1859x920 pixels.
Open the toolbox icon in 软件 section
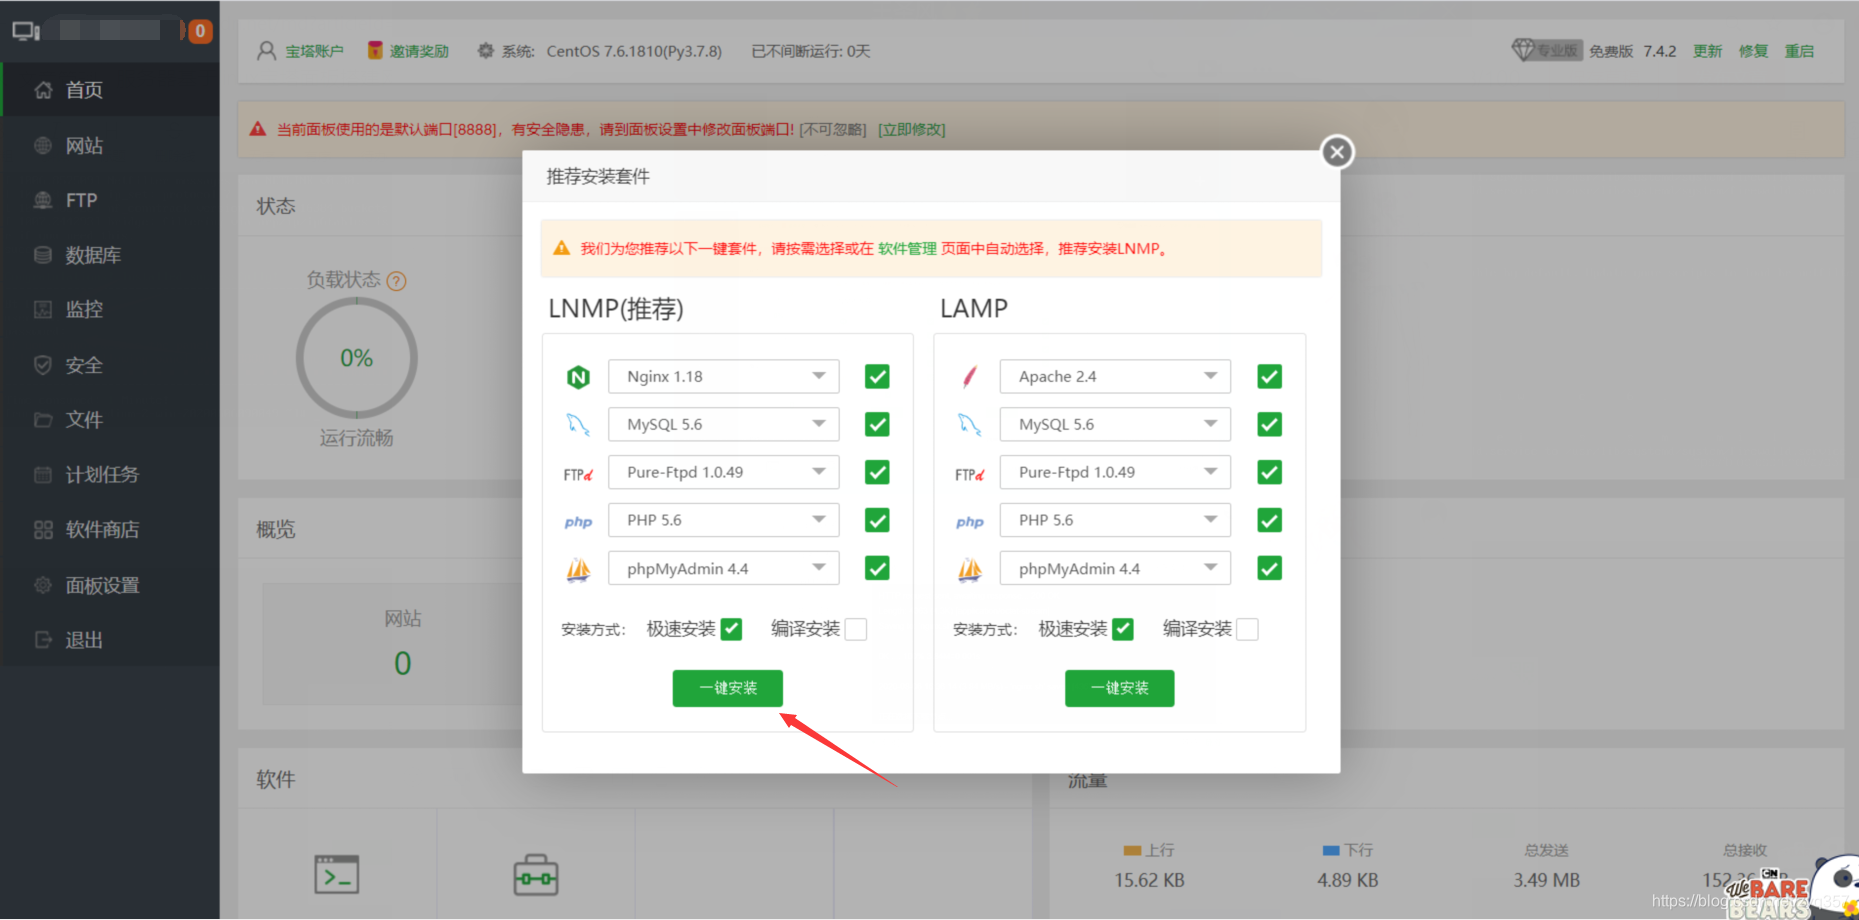[536, 875]
